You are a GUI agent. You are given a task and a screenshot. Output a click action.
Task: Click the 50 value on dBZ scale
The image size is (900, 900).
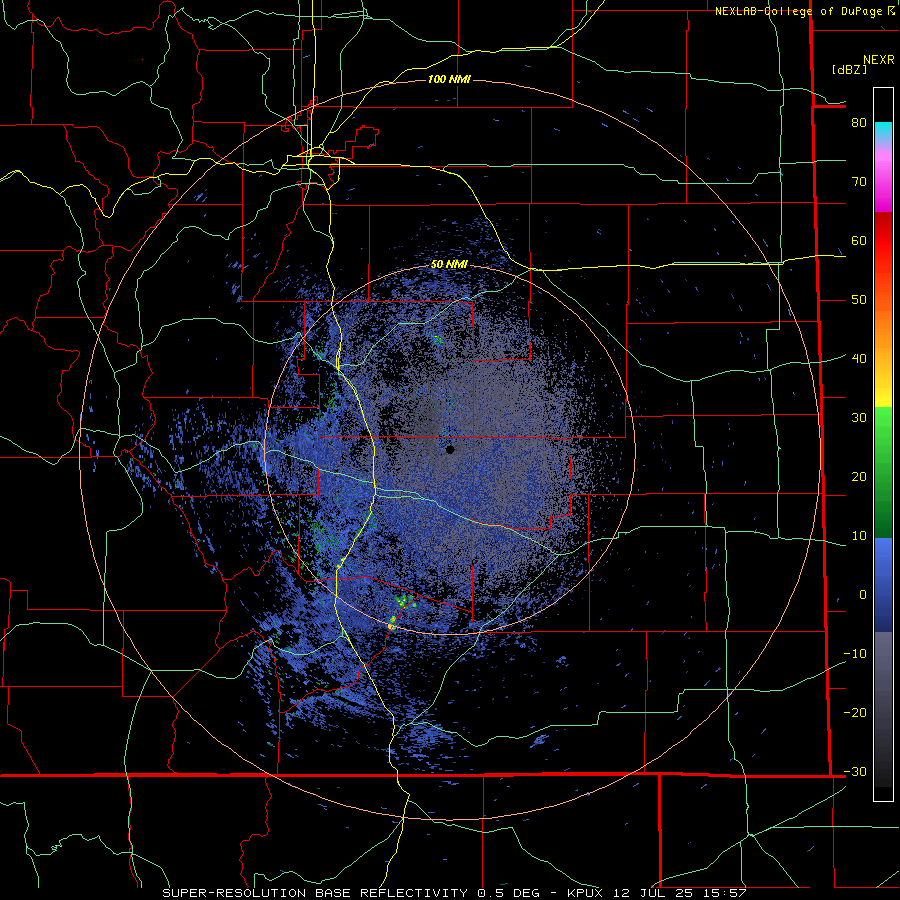[x=859, y=300]
